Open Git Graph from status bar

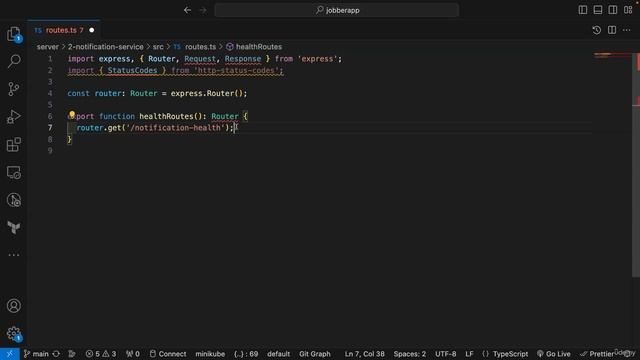click(x=315, y=354)
